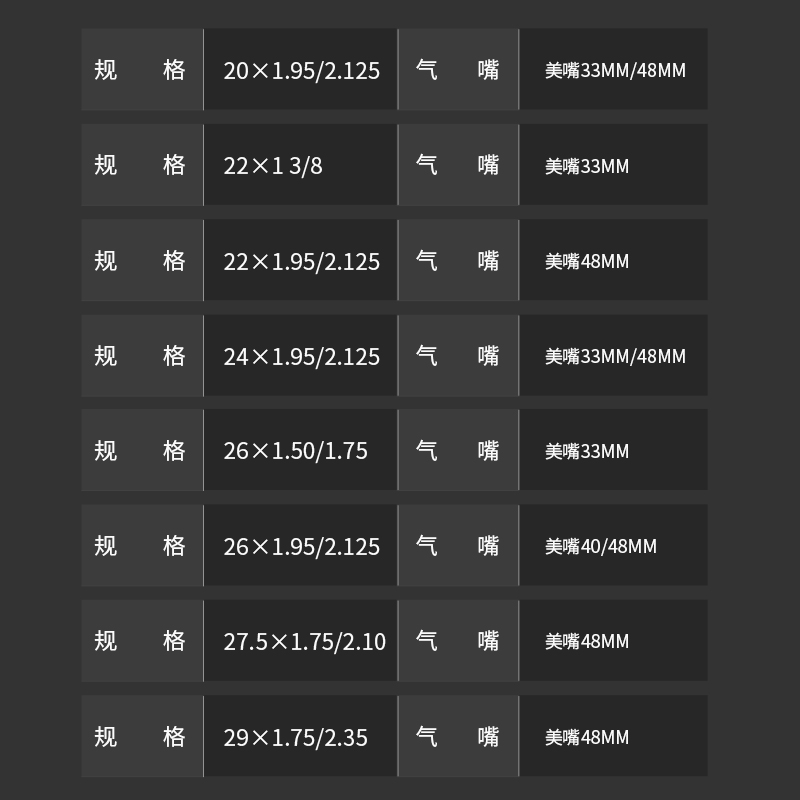Select the 26×1.95/2.125 size cell
The height and width of the screenshot is (800, 800).
click(x=301, y=546)
